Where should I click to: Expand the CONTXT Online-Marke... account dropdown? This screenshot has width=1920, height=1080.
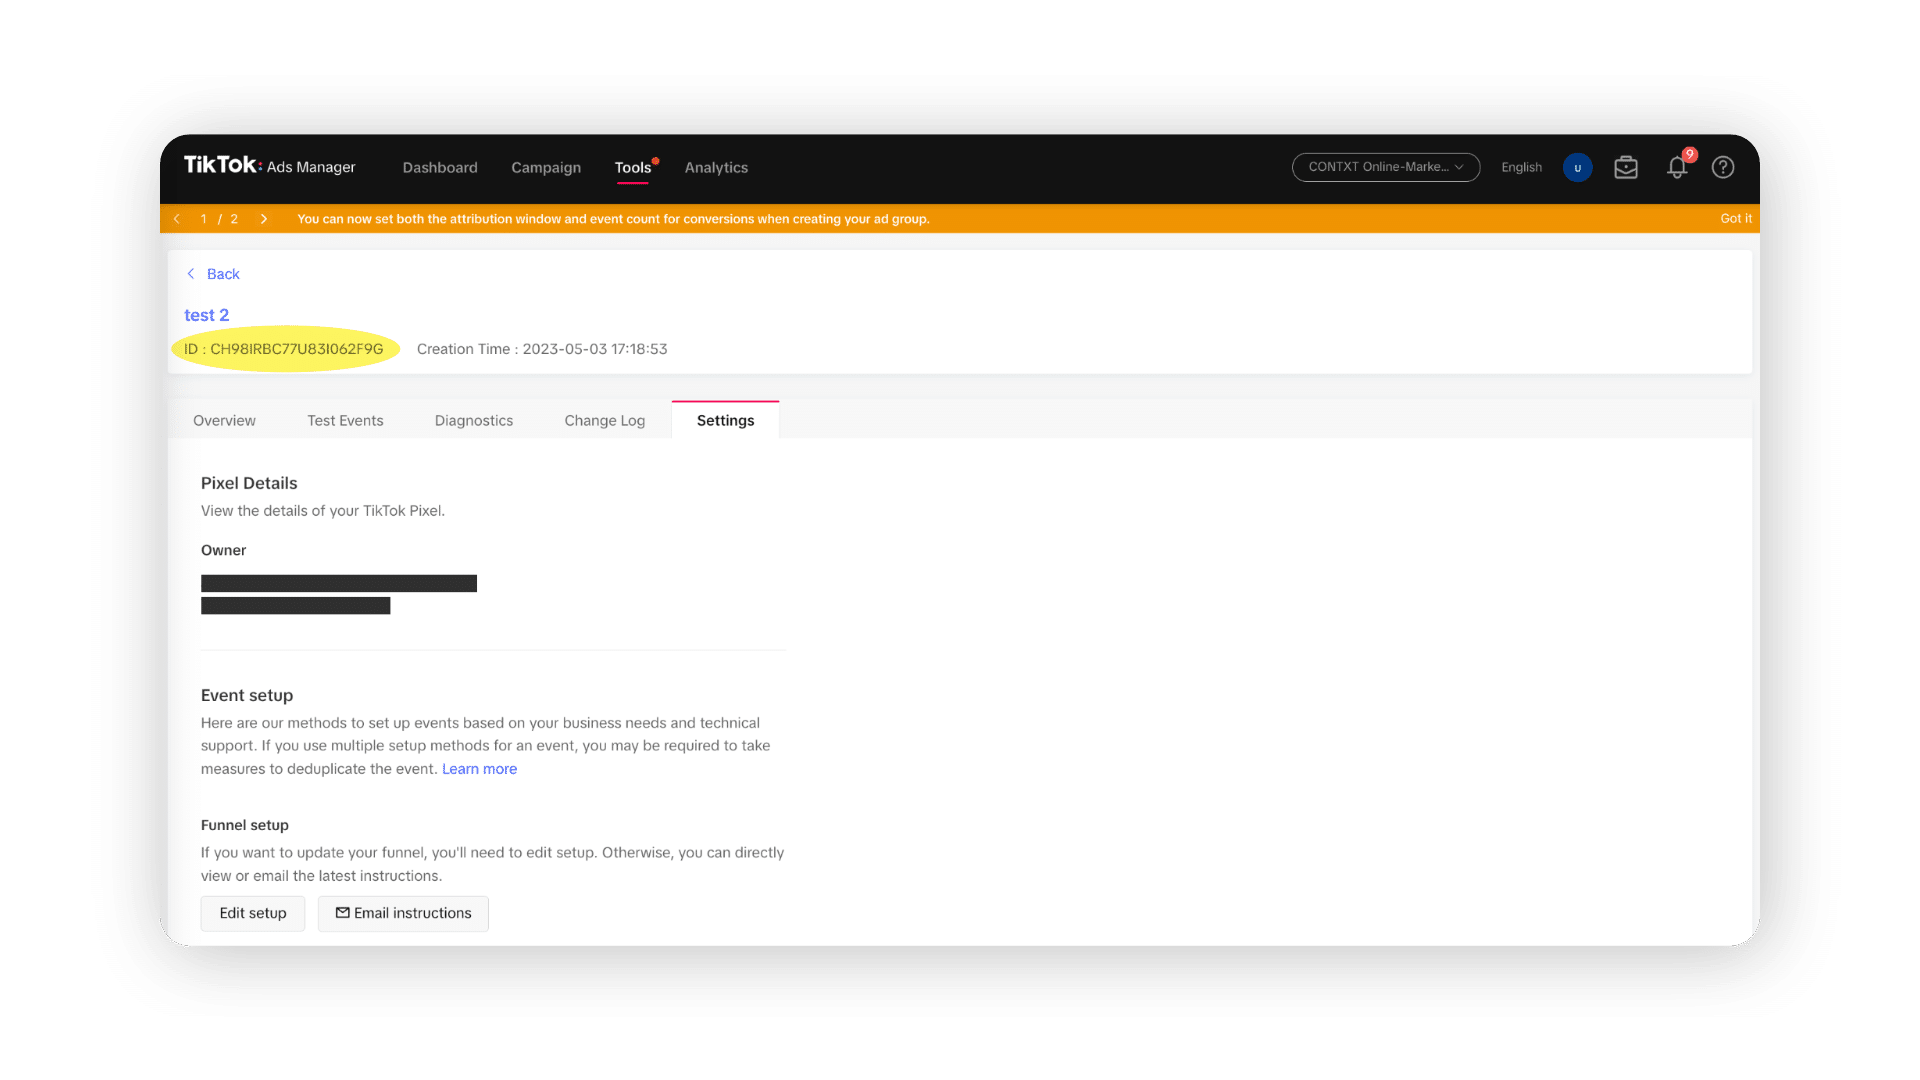pos(1386,167)
